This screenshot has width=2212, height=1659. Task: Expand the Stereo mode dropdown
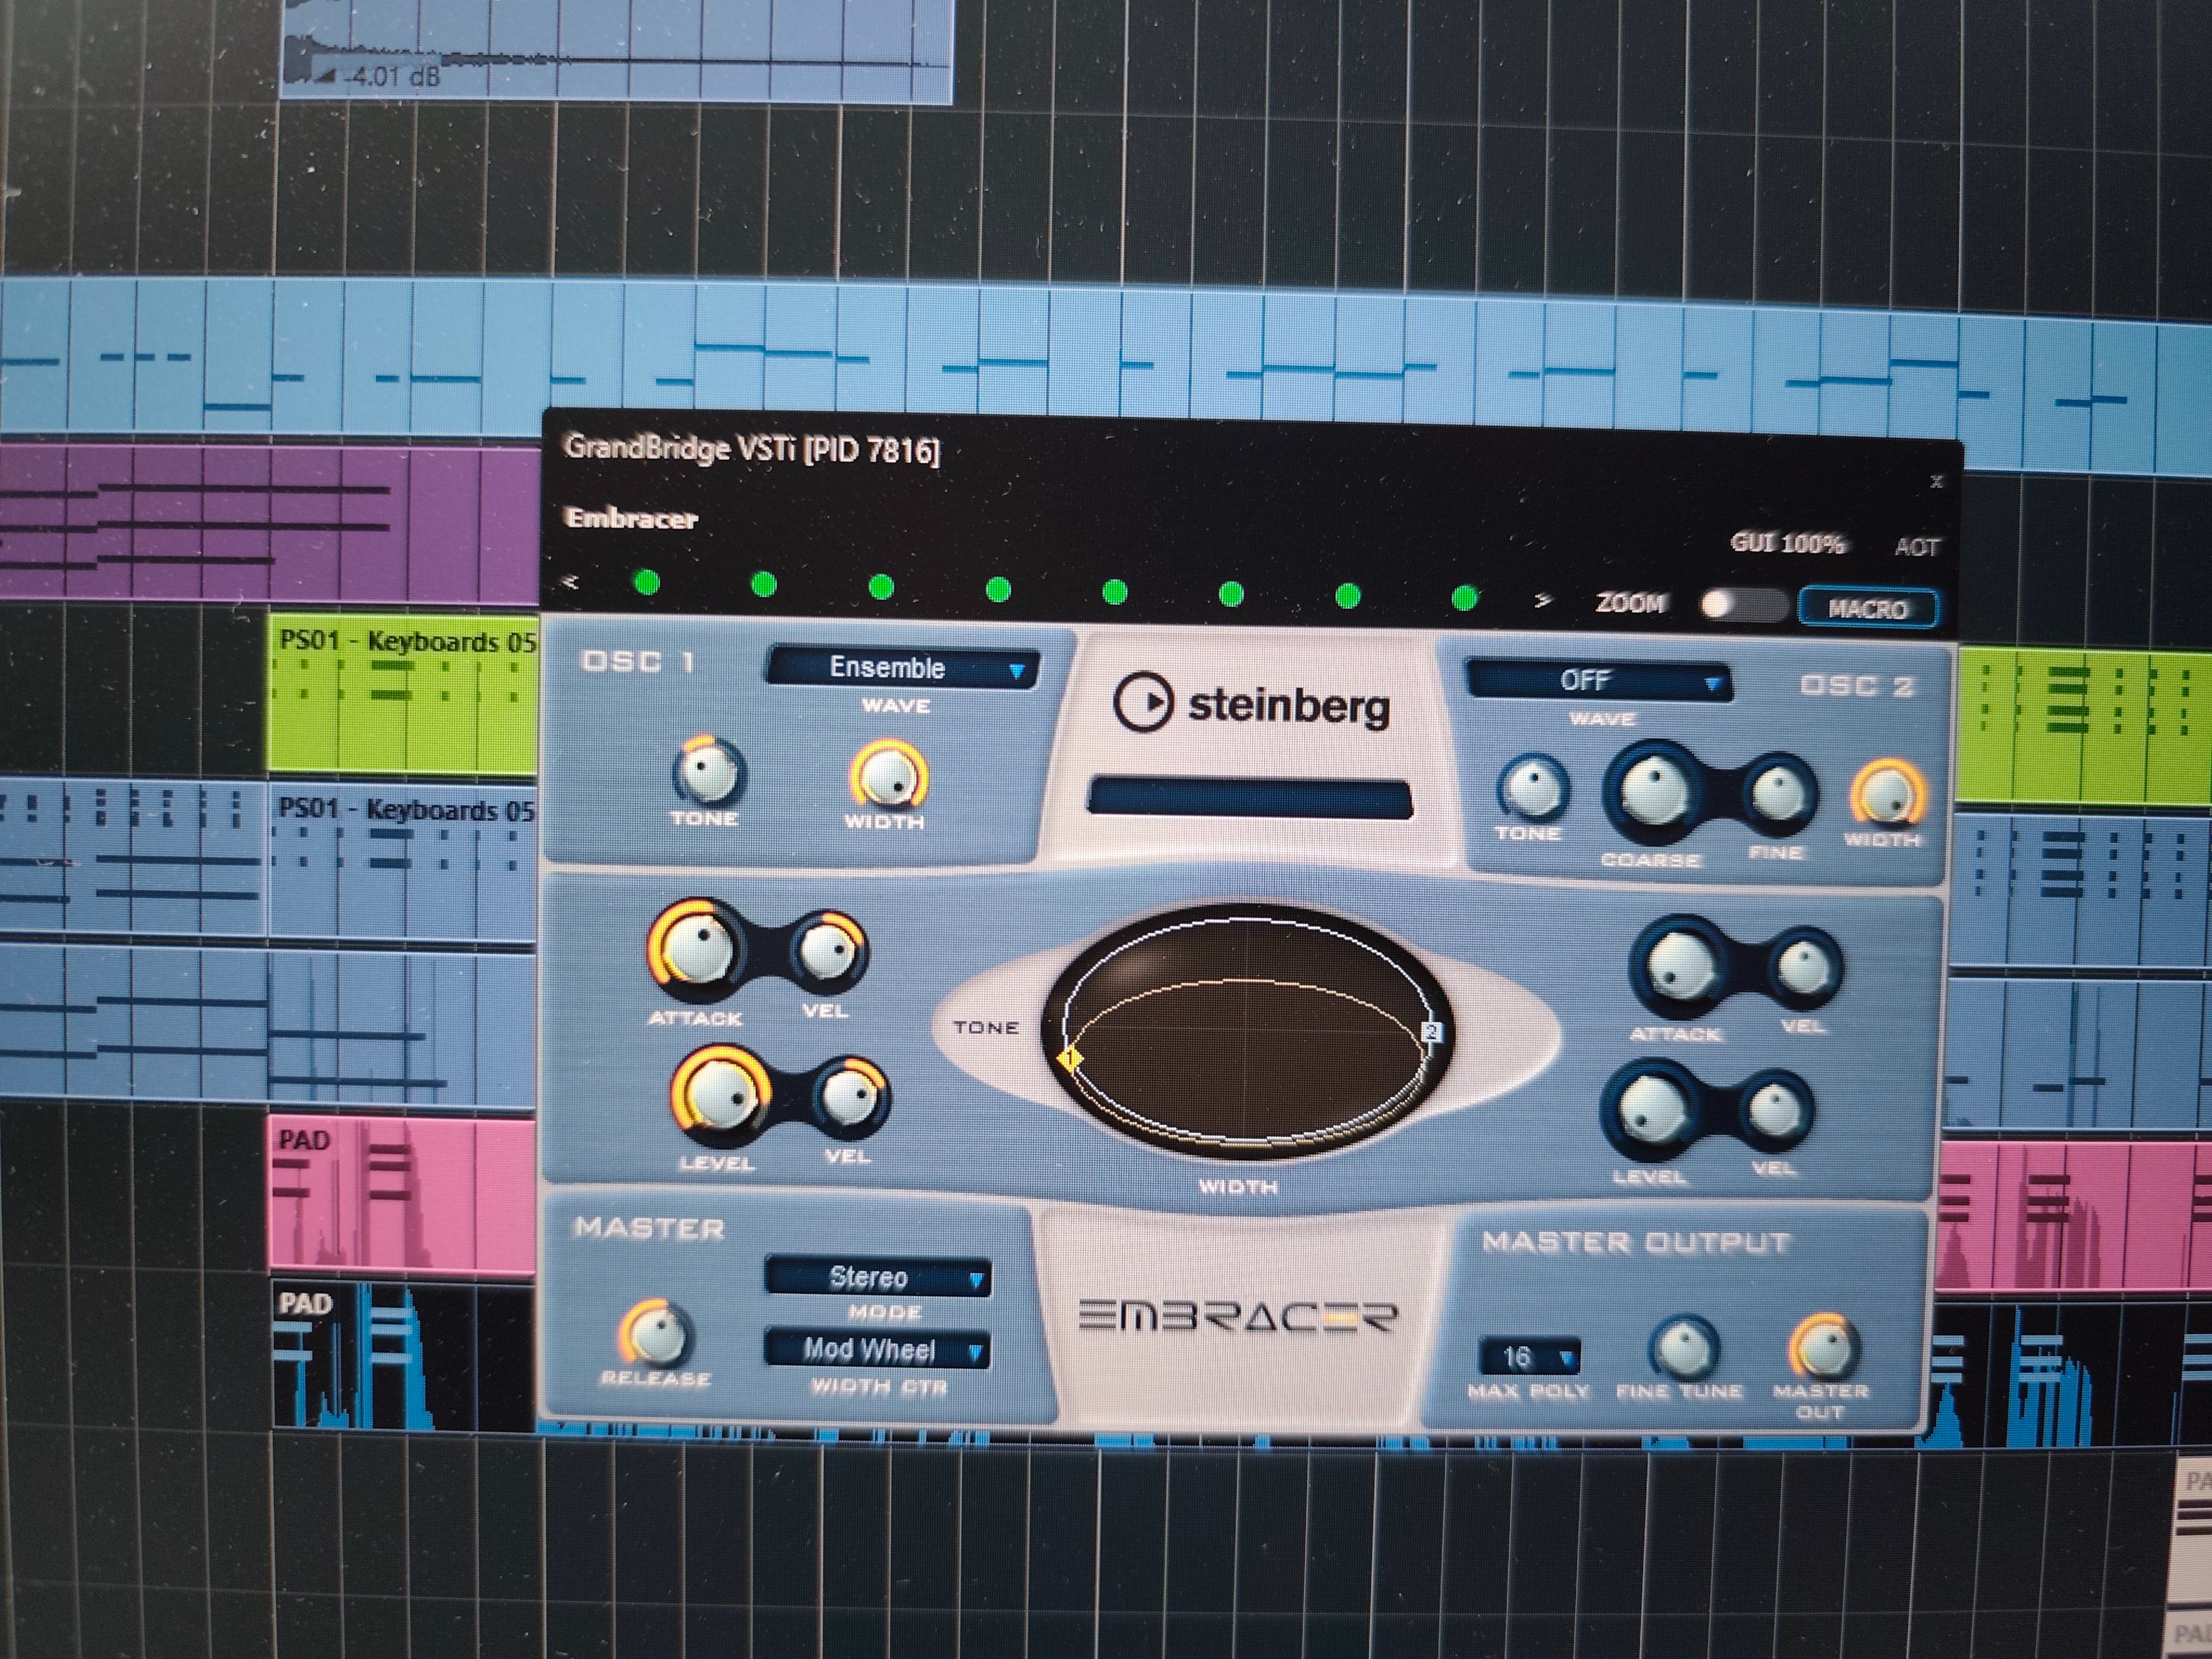pyautogui.click(x=877, y=1278)
